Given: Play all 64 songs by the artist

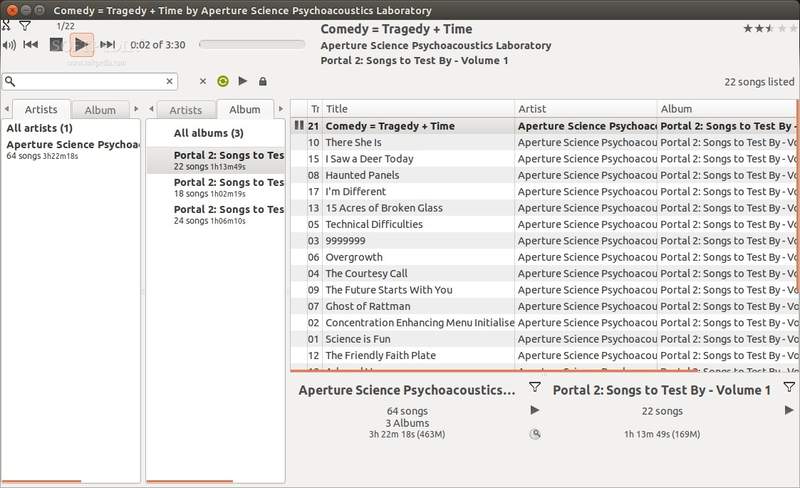Looking at the screenshot, I should point(535,410).
